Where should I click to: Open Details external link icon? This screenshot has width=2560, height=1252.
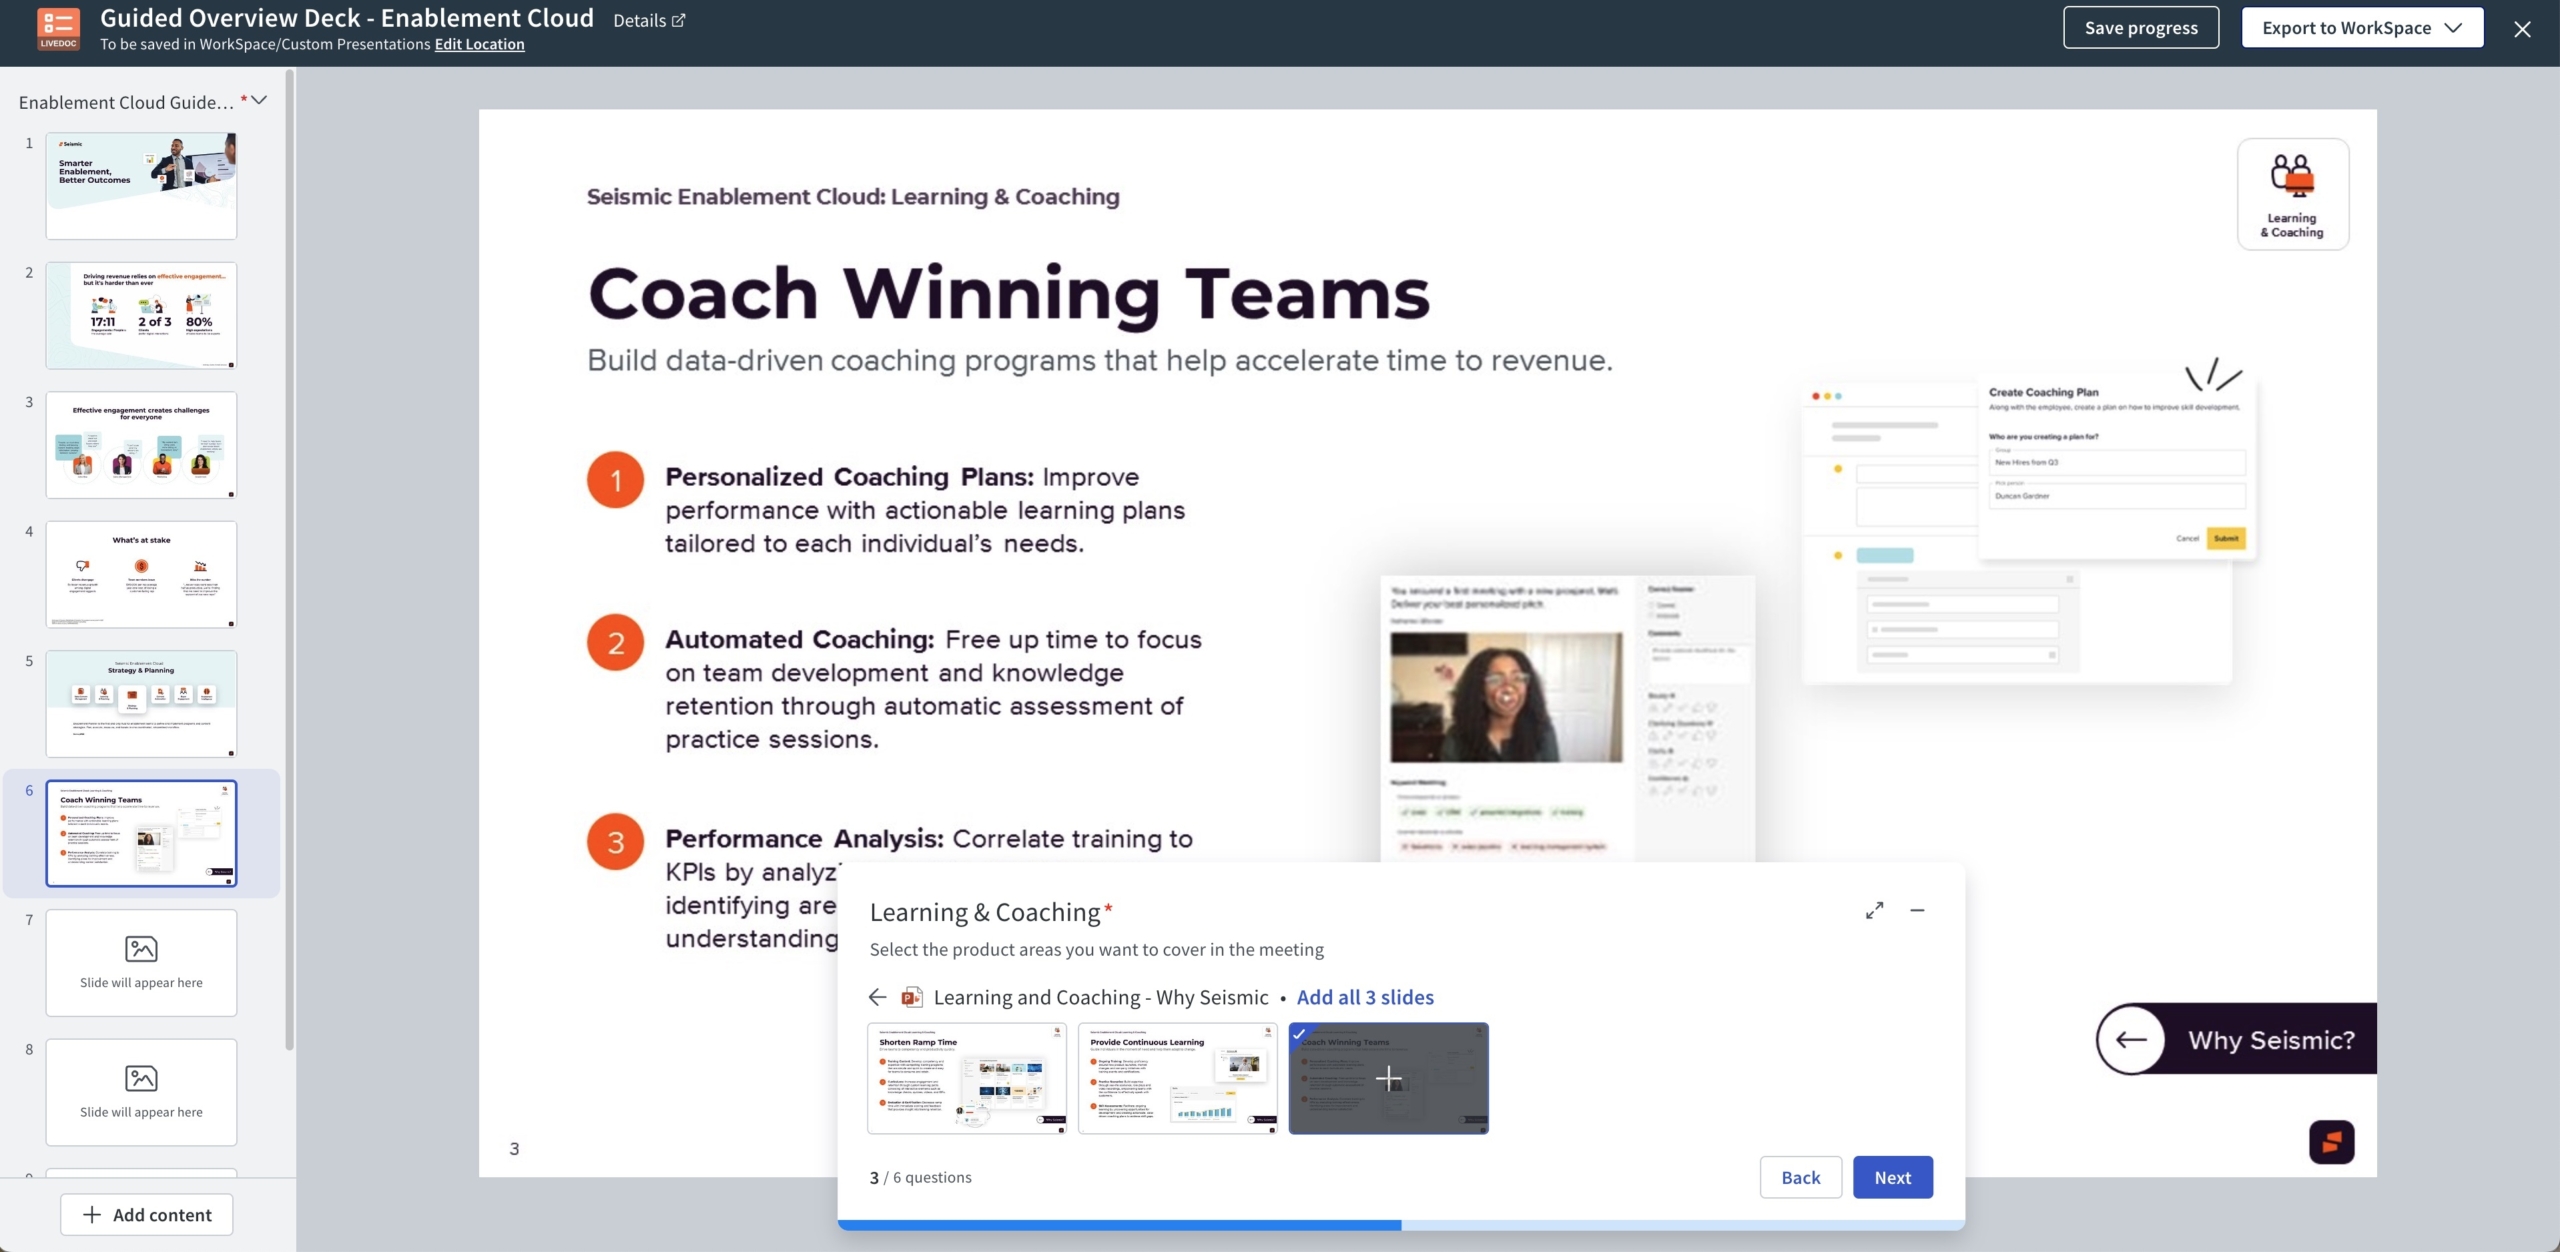[x=678, y=20]
